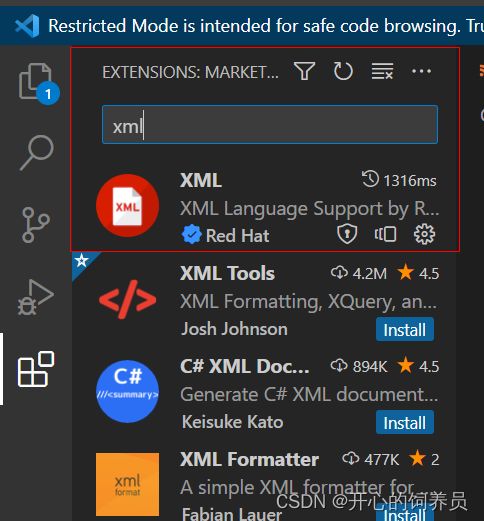The height and width of the screenshot is (521, 484).
Task: Open the Source Control view
Action: [36, 225]
